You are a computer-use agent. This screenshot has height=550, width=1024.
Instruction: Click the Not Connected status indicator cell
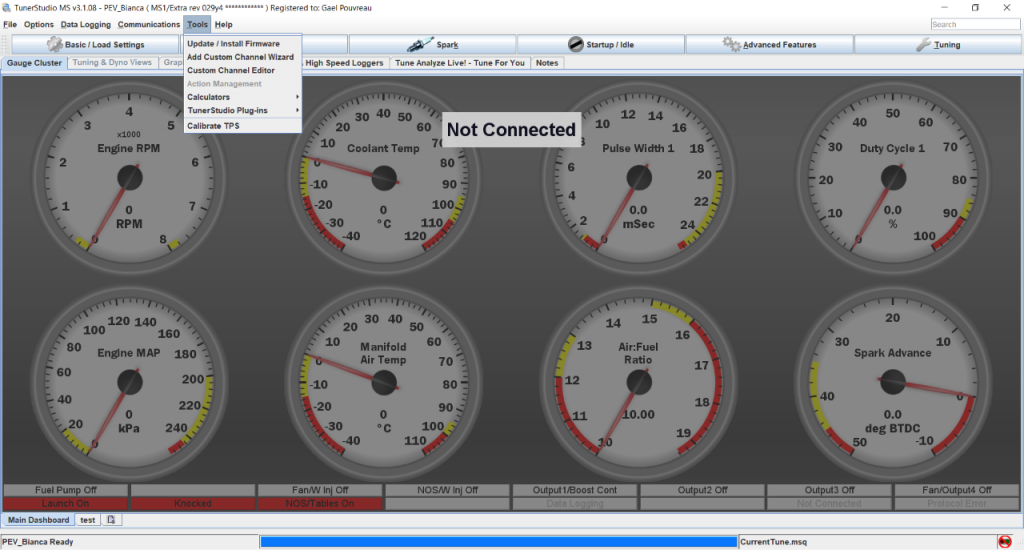(x=829, y=504)
